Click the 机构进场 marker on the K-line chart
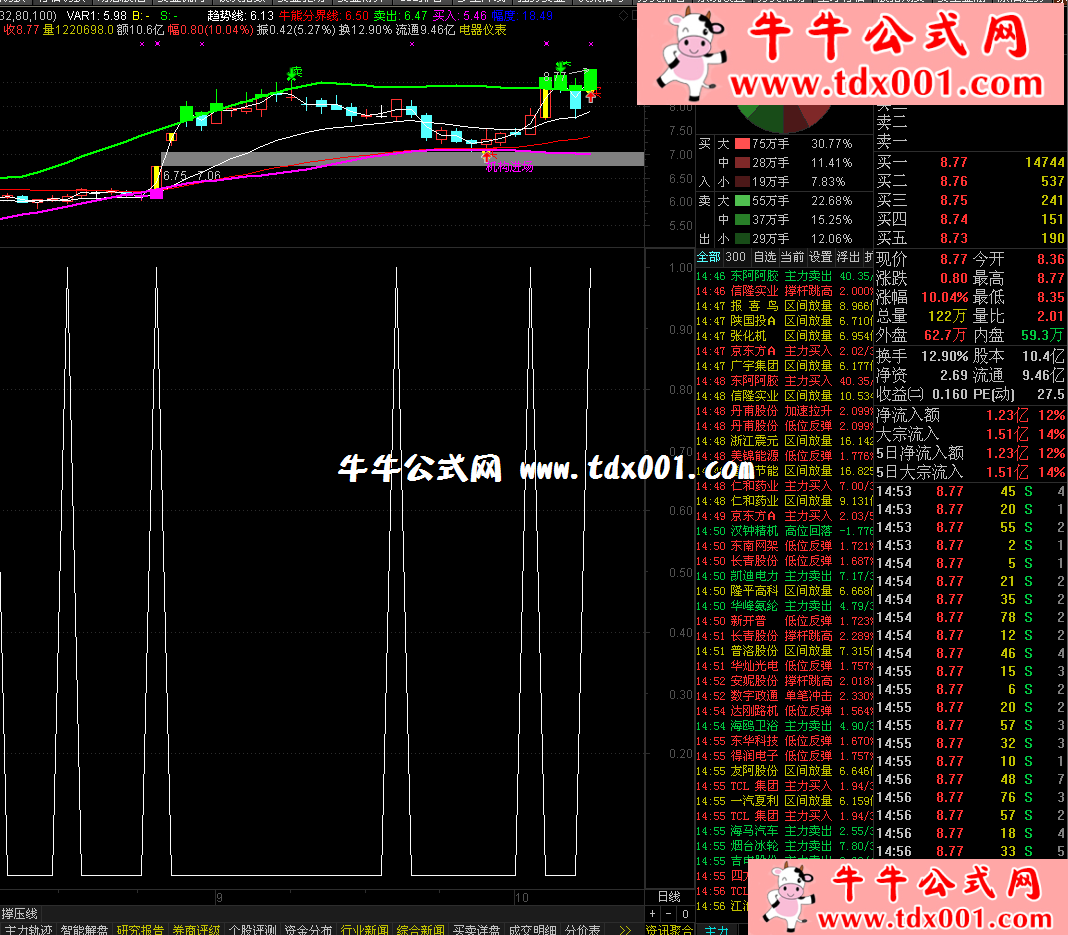1068x935 pixels. pos(509,167)
